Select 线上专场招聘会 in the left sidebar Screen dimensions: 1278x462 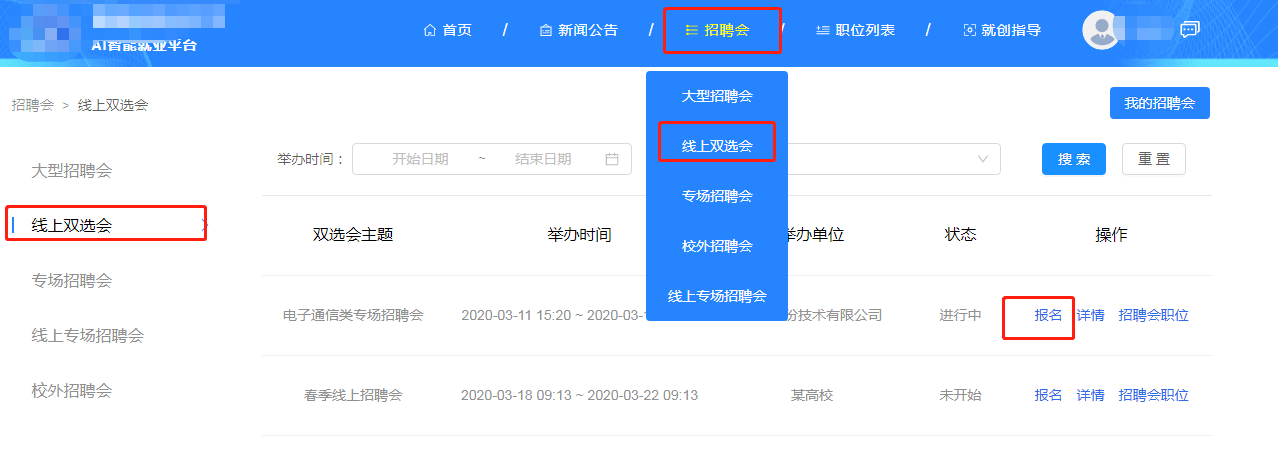tap(88, 335)
